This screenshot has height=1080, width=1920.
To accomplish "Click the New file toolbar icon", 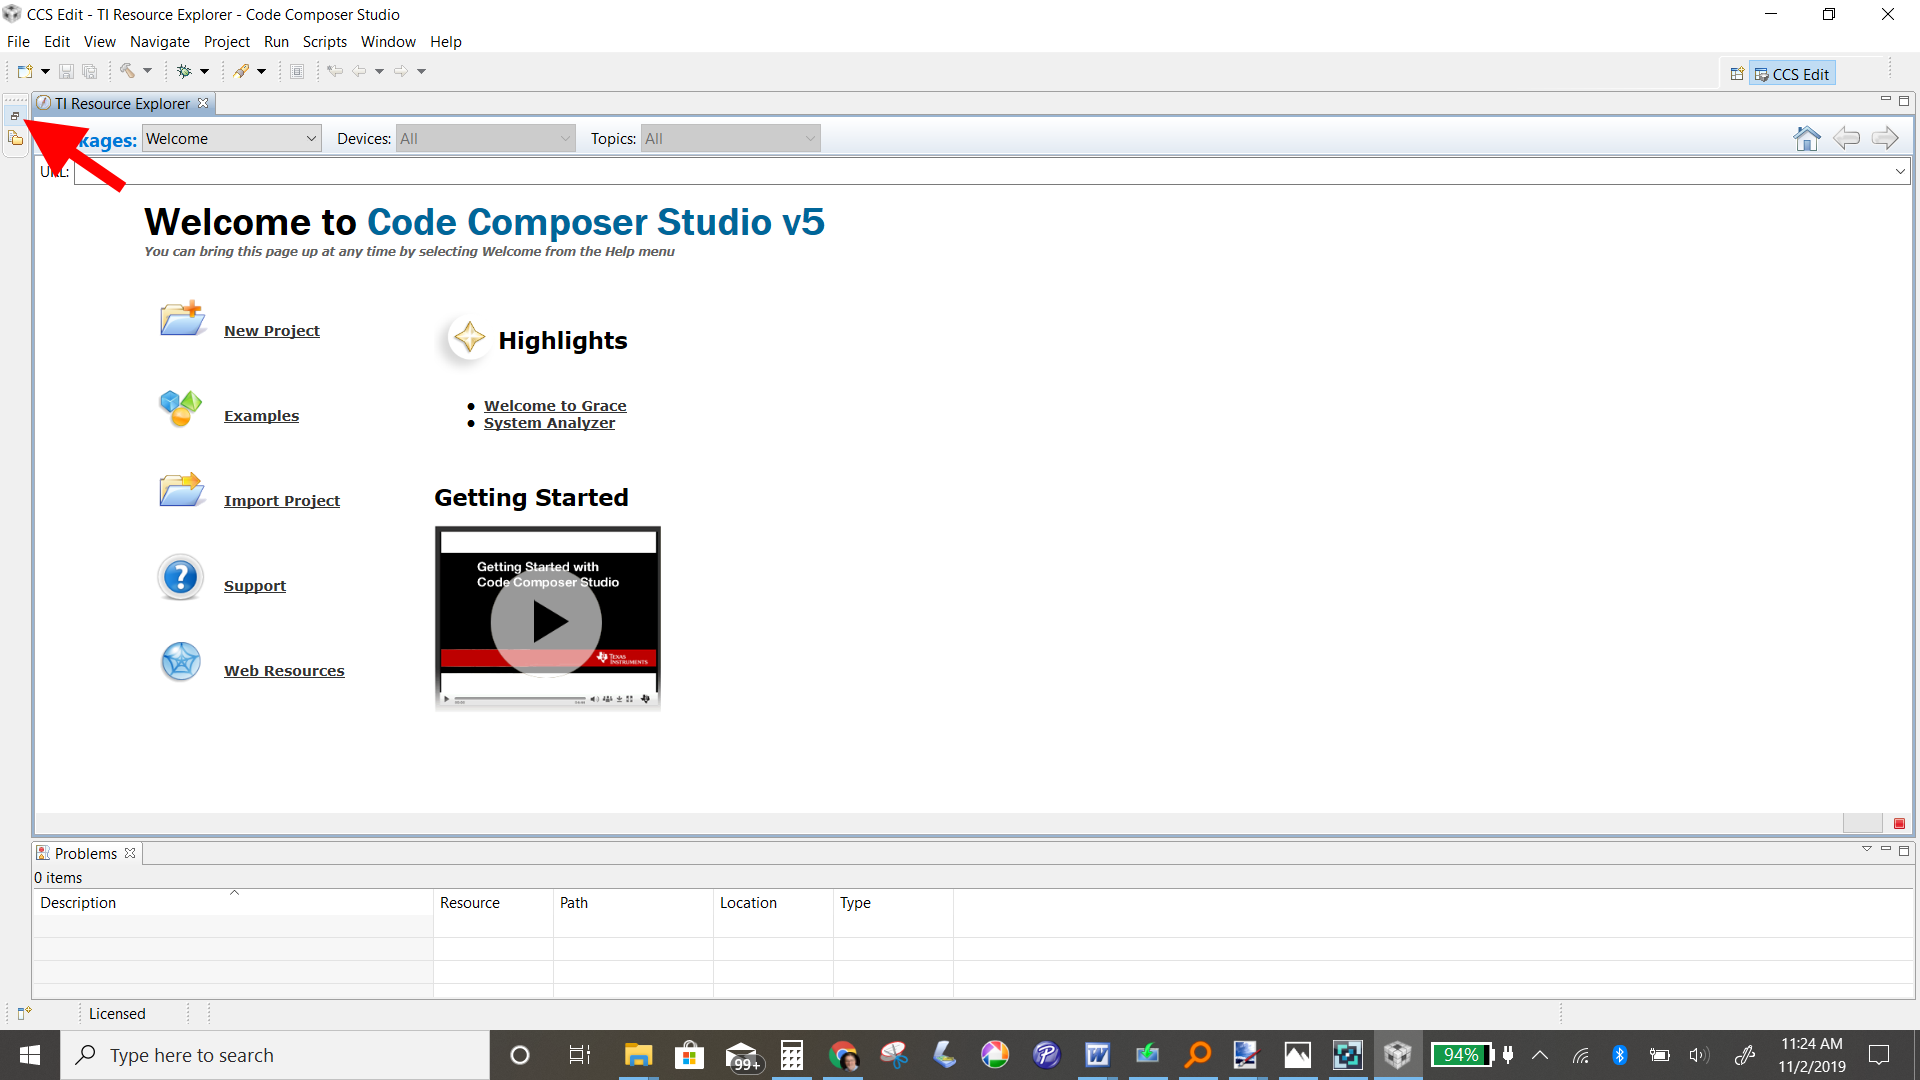I will [24, 71].
